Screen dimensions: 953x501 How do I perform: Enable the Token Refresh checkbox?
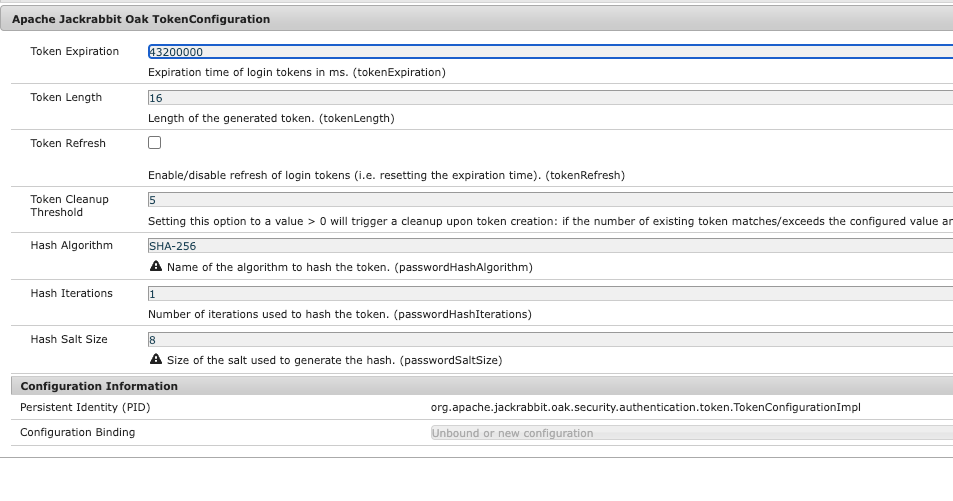[x=155, y=143]
